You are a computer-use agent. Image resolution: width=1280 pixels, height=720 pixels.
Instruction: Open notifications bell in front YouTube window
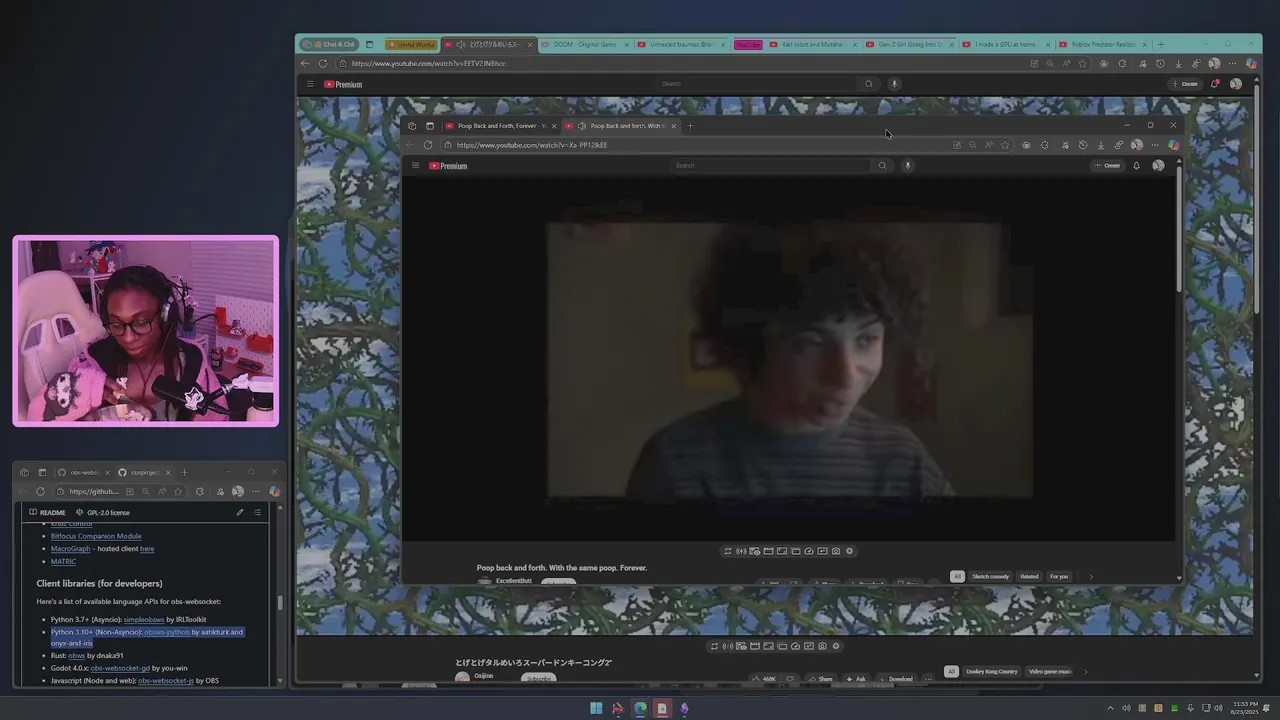point(1136,166)
